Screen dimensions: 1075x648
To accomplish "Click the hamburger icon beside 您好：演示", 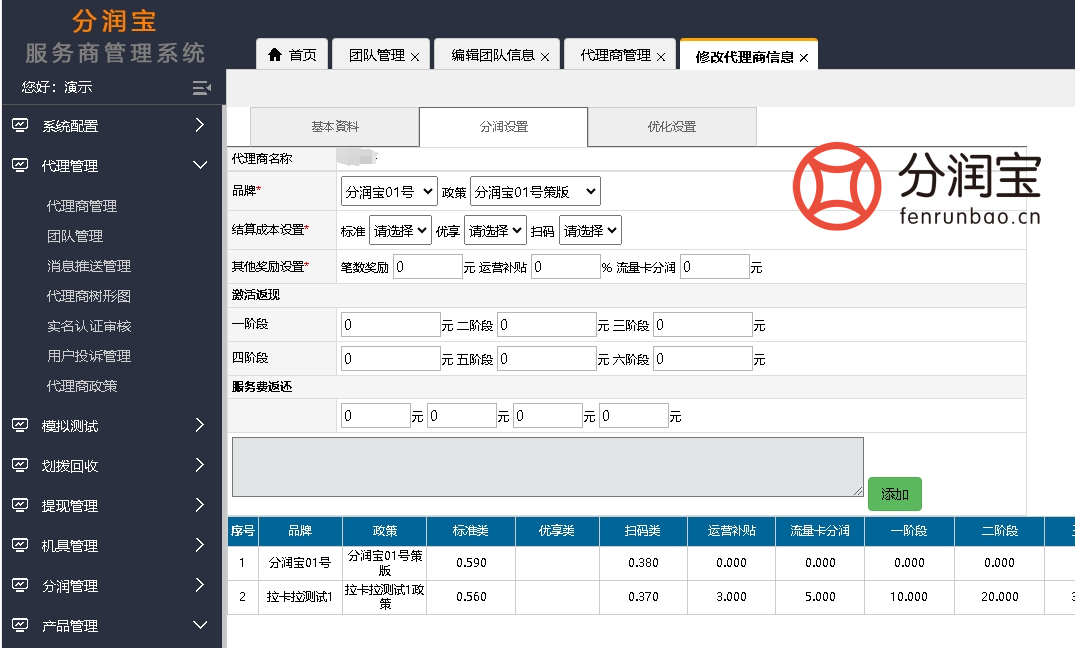I will (201, 88).
